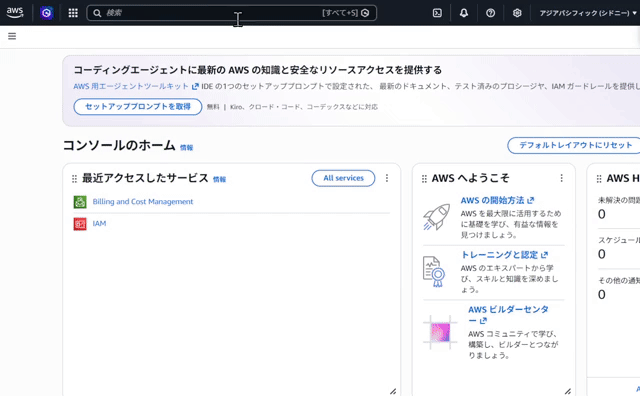Click セットアッププロンプトを取得 button
640x396 pixels.
[x=138, y=107]
